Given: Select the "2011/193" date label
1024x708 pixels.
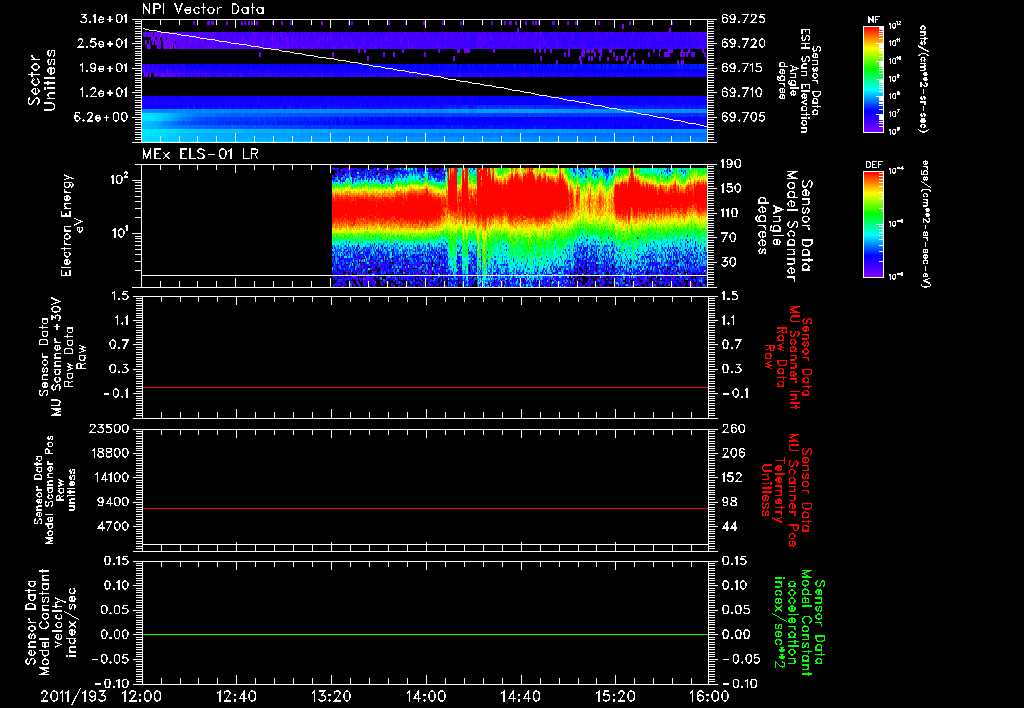Looking at the screenshot, I should pyautogui.click(x=73, y=696).
